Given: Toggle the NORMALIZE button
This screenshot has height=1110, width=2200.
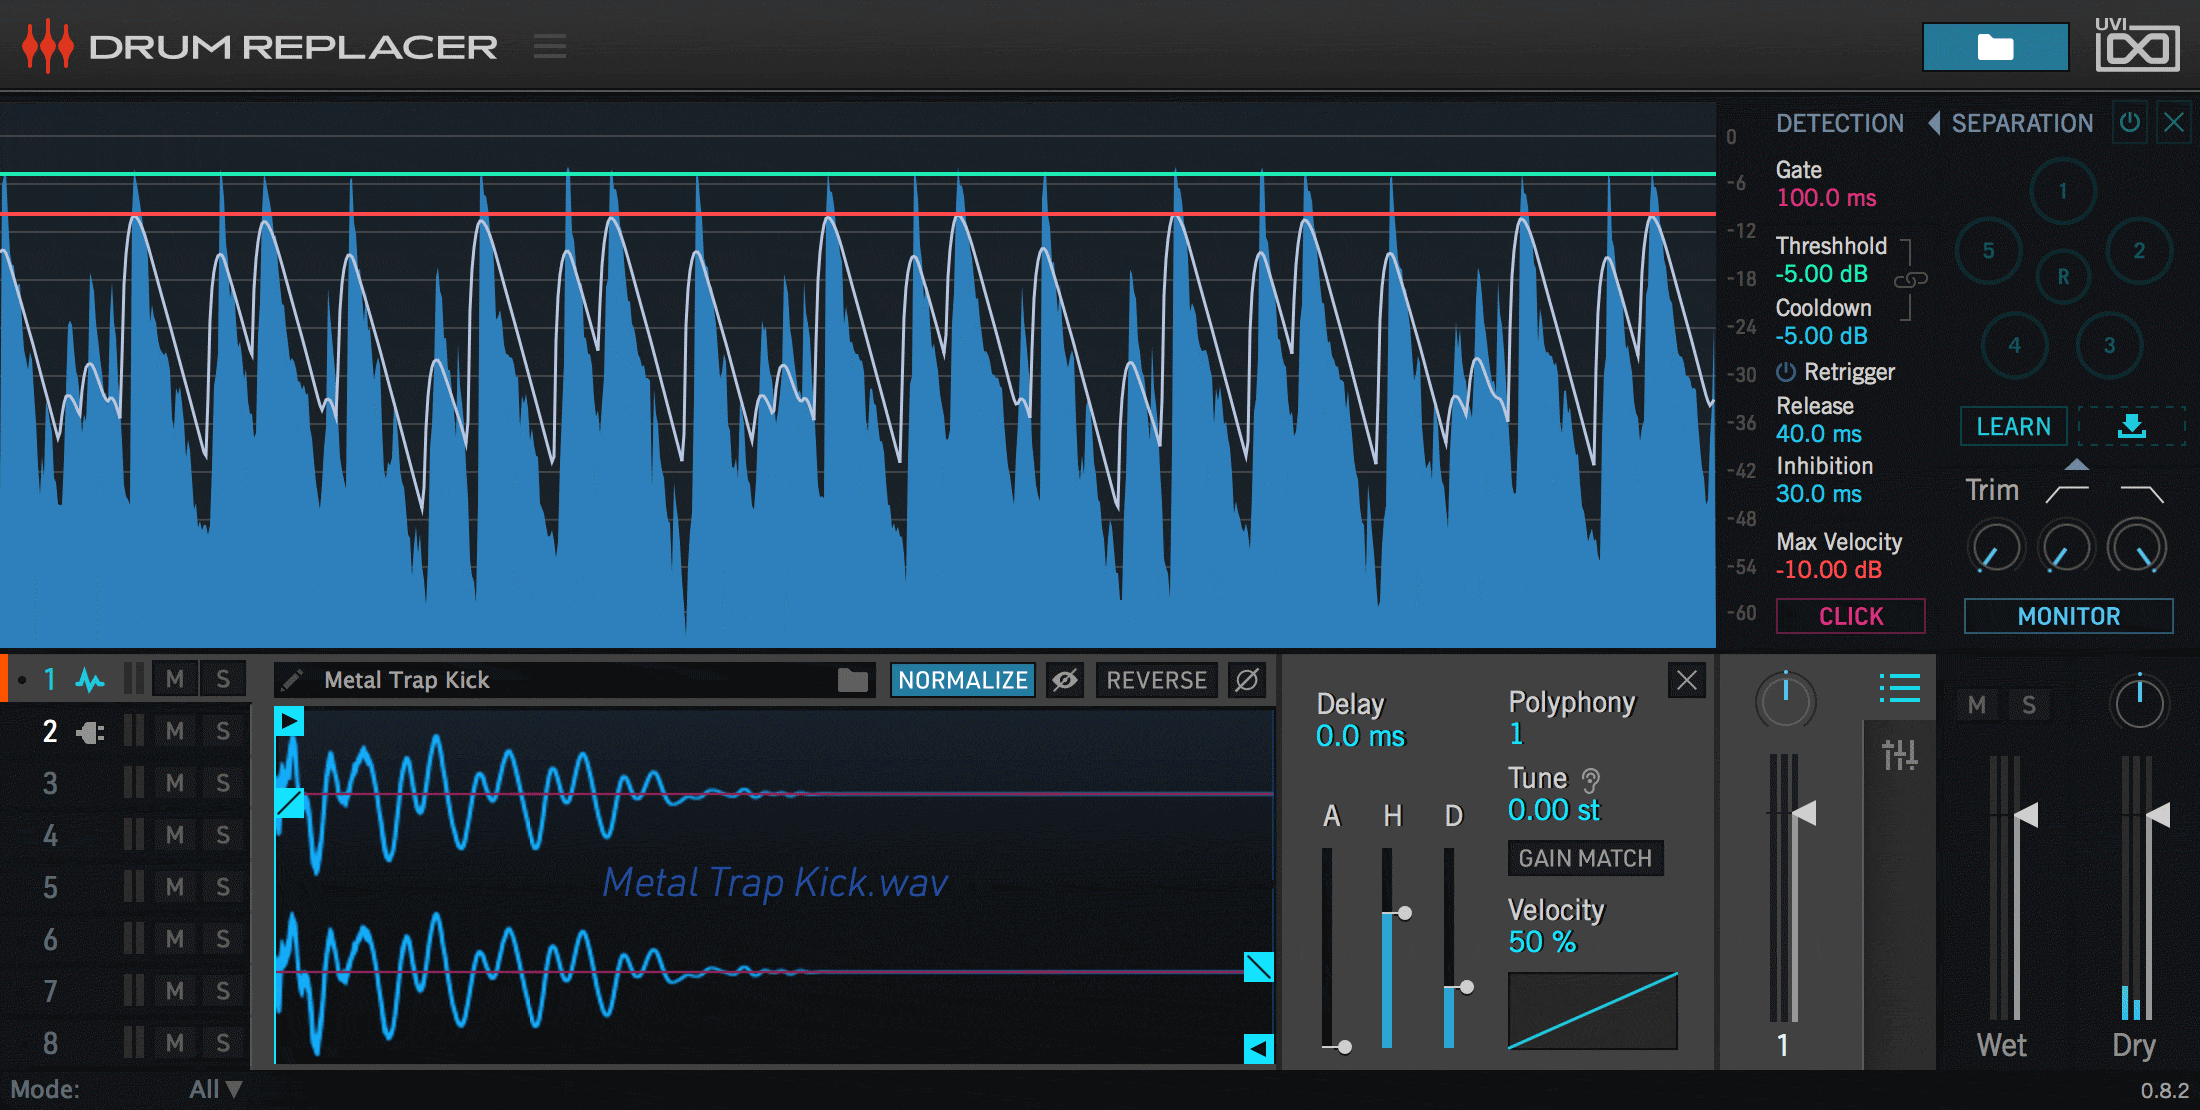Looking at the screenshot, I should point(962,680).
